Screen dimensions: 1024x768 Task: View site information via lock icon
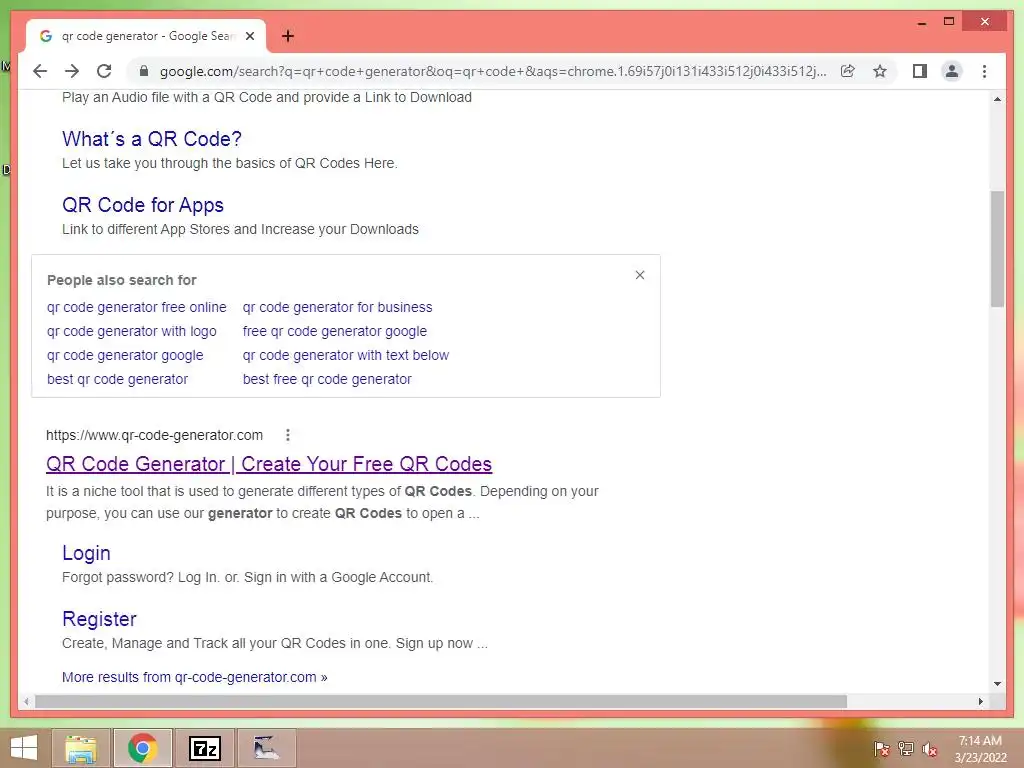pos(144,71)
